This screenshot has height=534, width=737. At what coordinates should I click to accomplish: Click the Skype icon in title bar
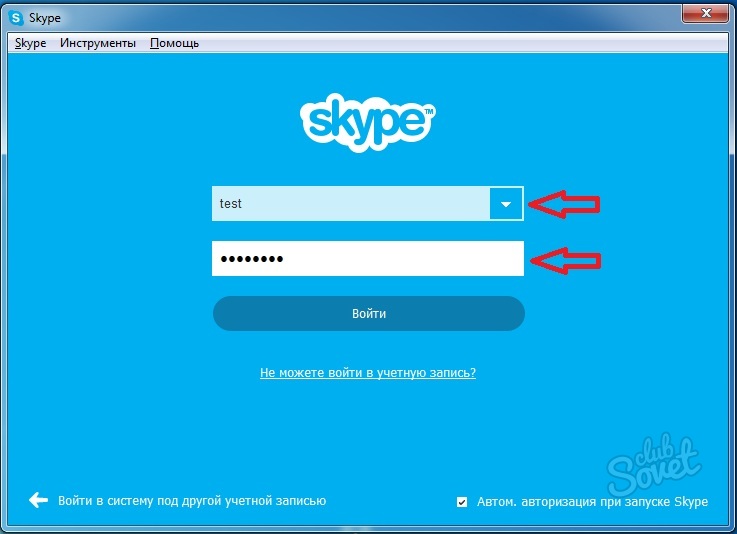pos(16,18)
